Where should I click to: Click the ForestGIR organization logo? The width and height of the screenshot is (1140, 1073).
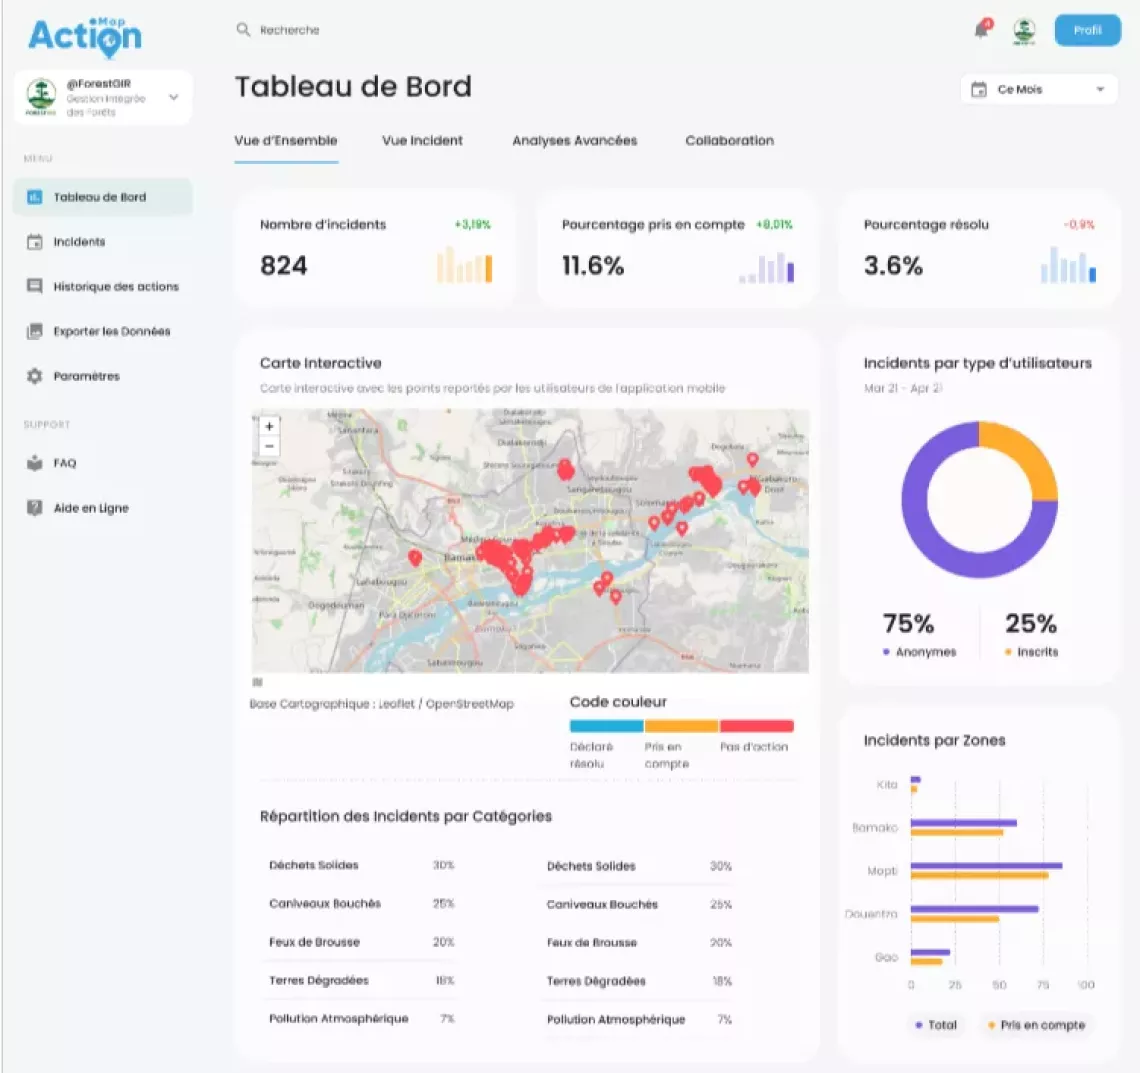pos(41,97)
